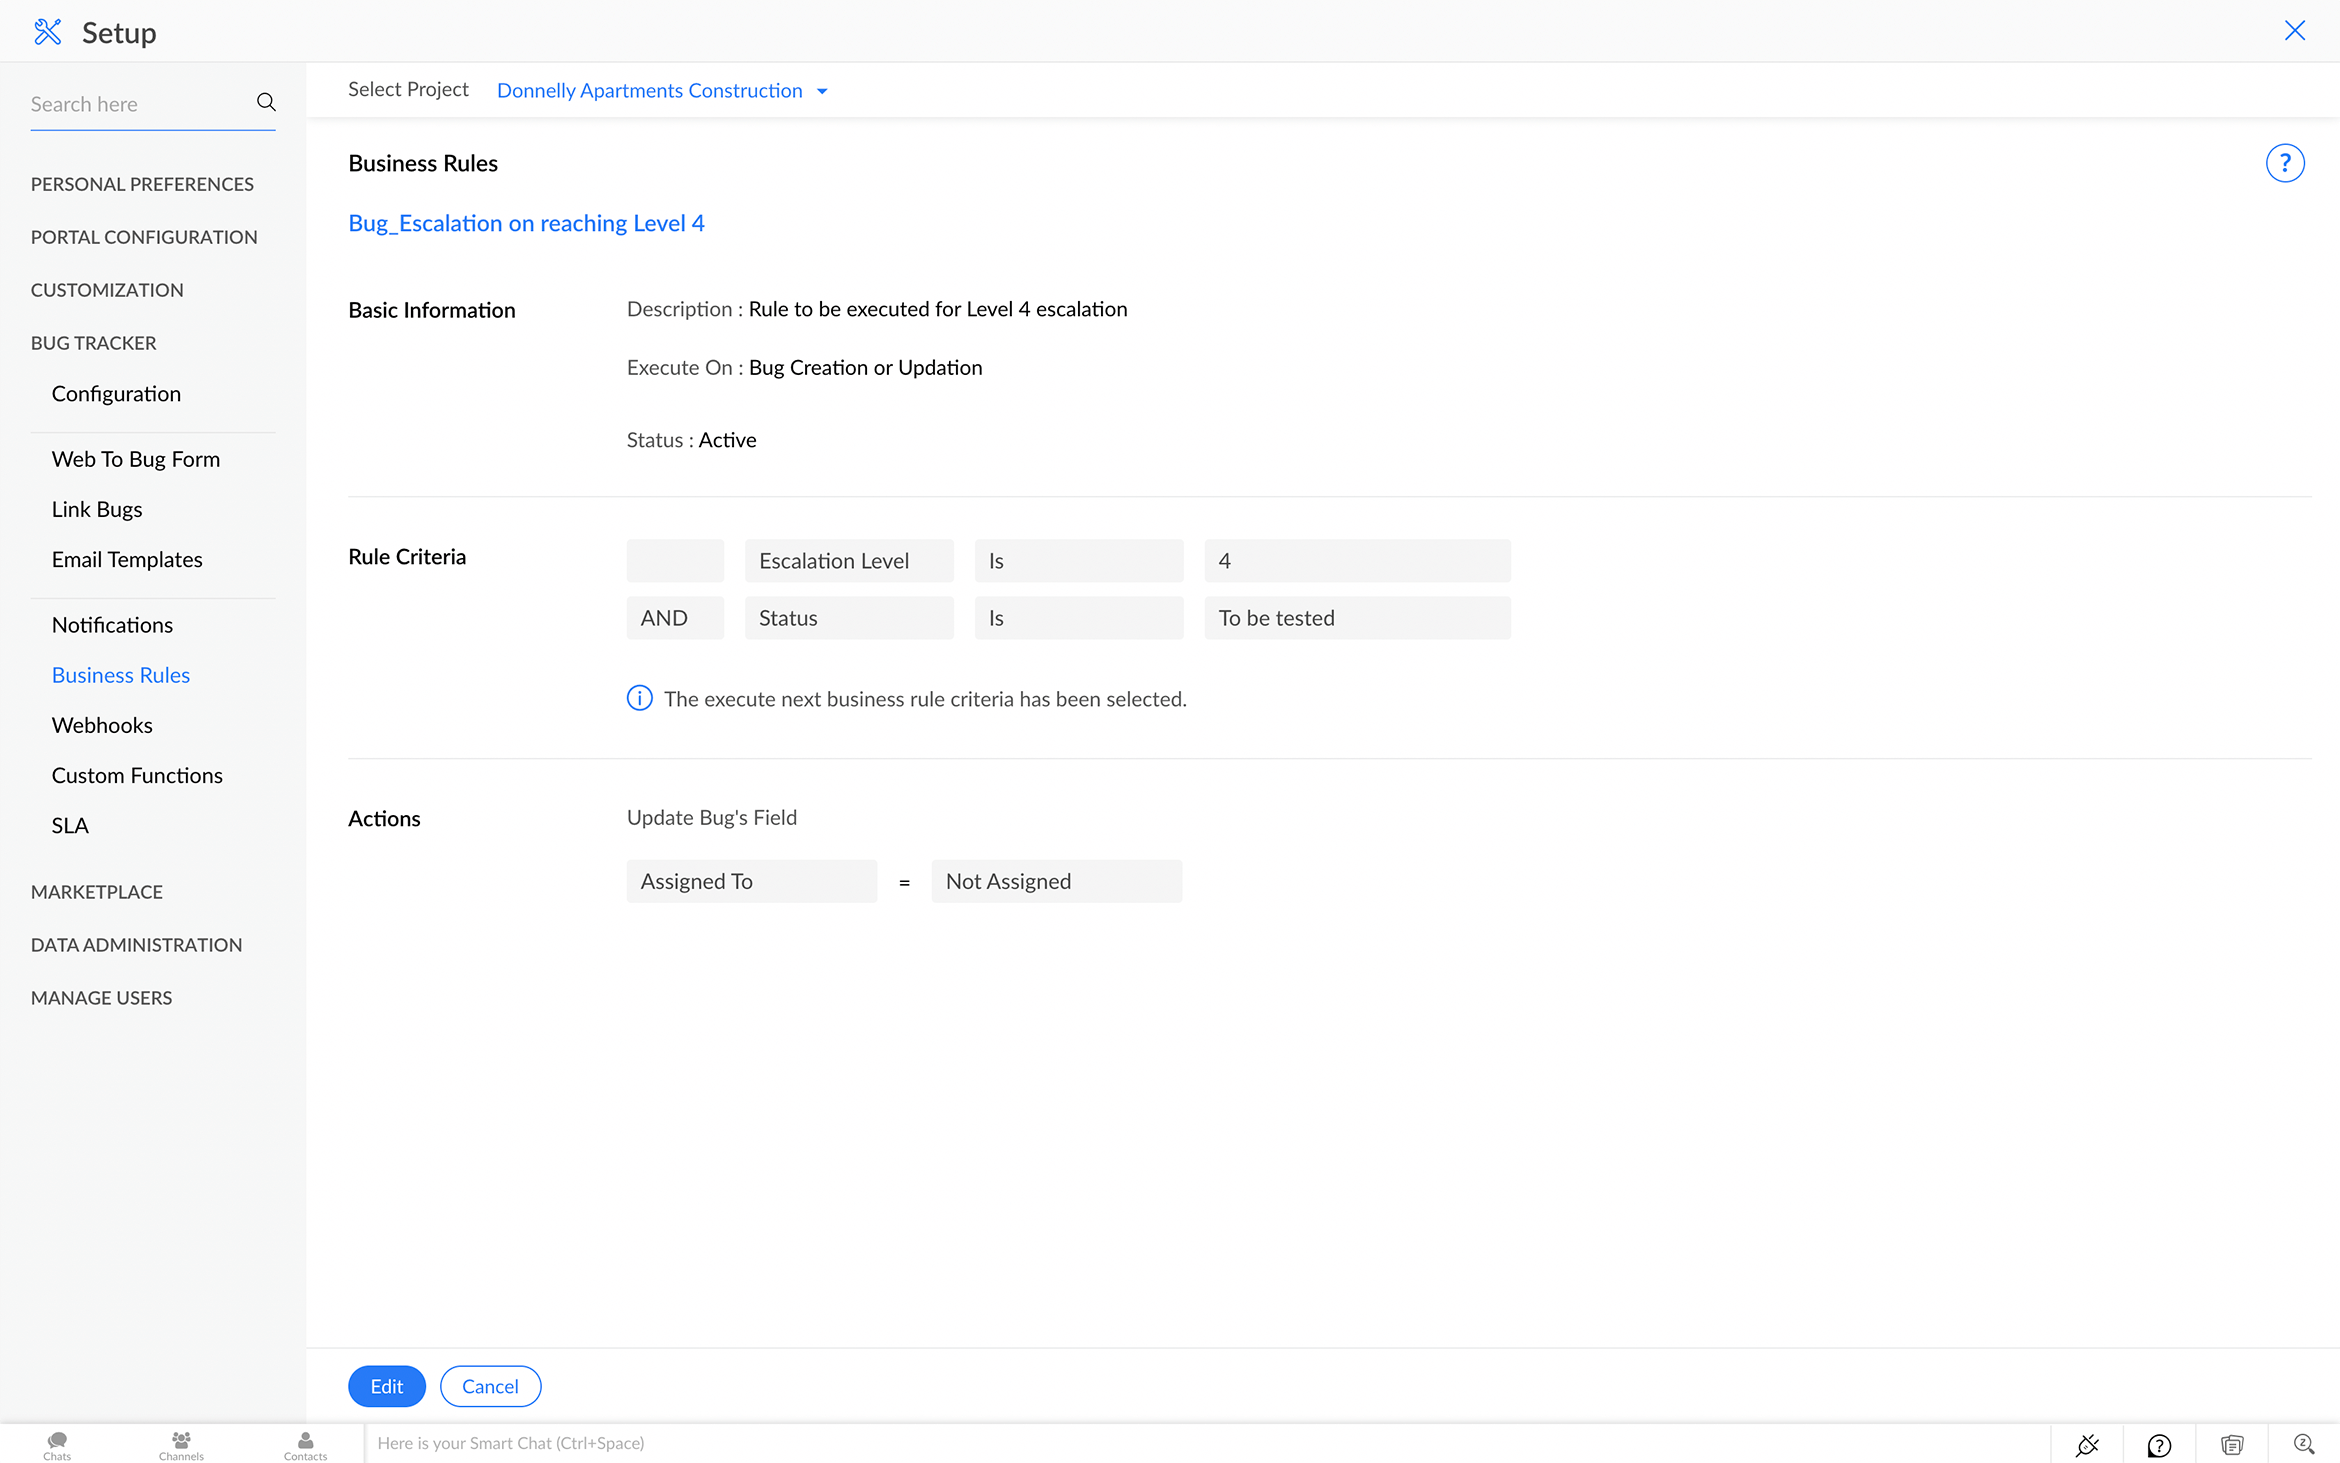Open the Donnelly Apartments Construction project selector
This screenshot has height=1463, width=2340.
(x=661, y=90)
